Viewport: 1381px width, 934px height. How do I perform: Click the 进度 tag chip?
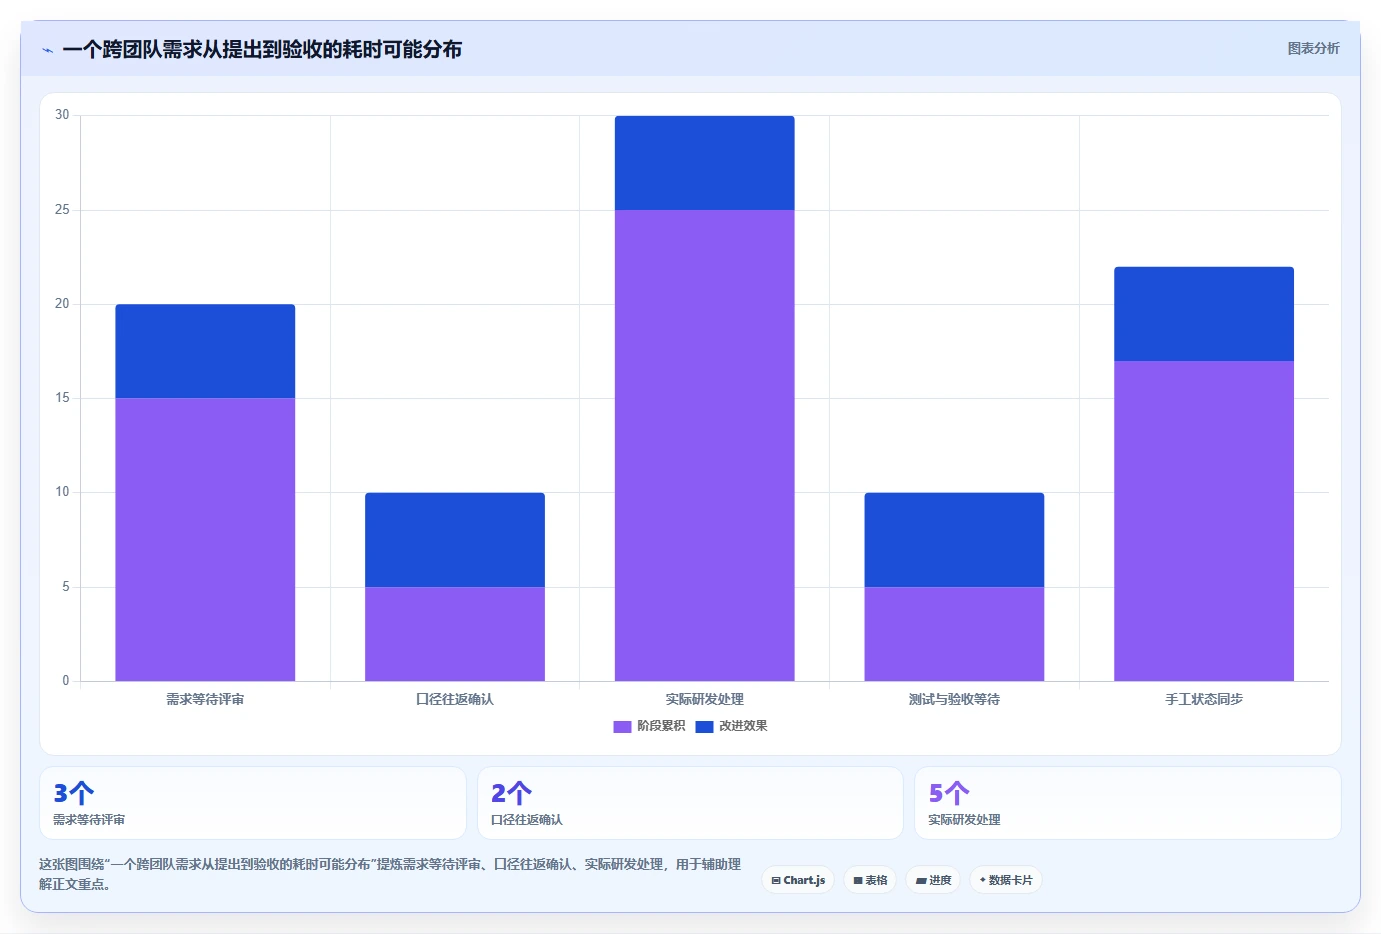click(933, 880)
